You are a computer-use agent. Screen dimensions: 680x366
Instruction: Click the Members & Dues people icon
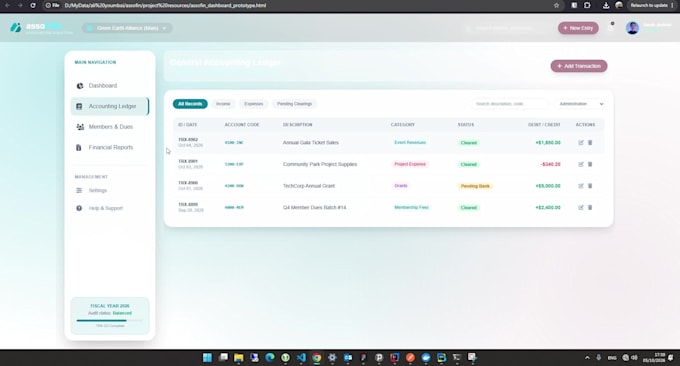tap(80, 127)
